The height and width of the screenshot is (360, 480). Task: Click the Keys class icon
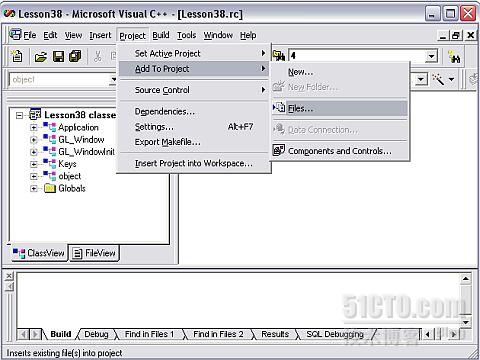click(49, 164)
